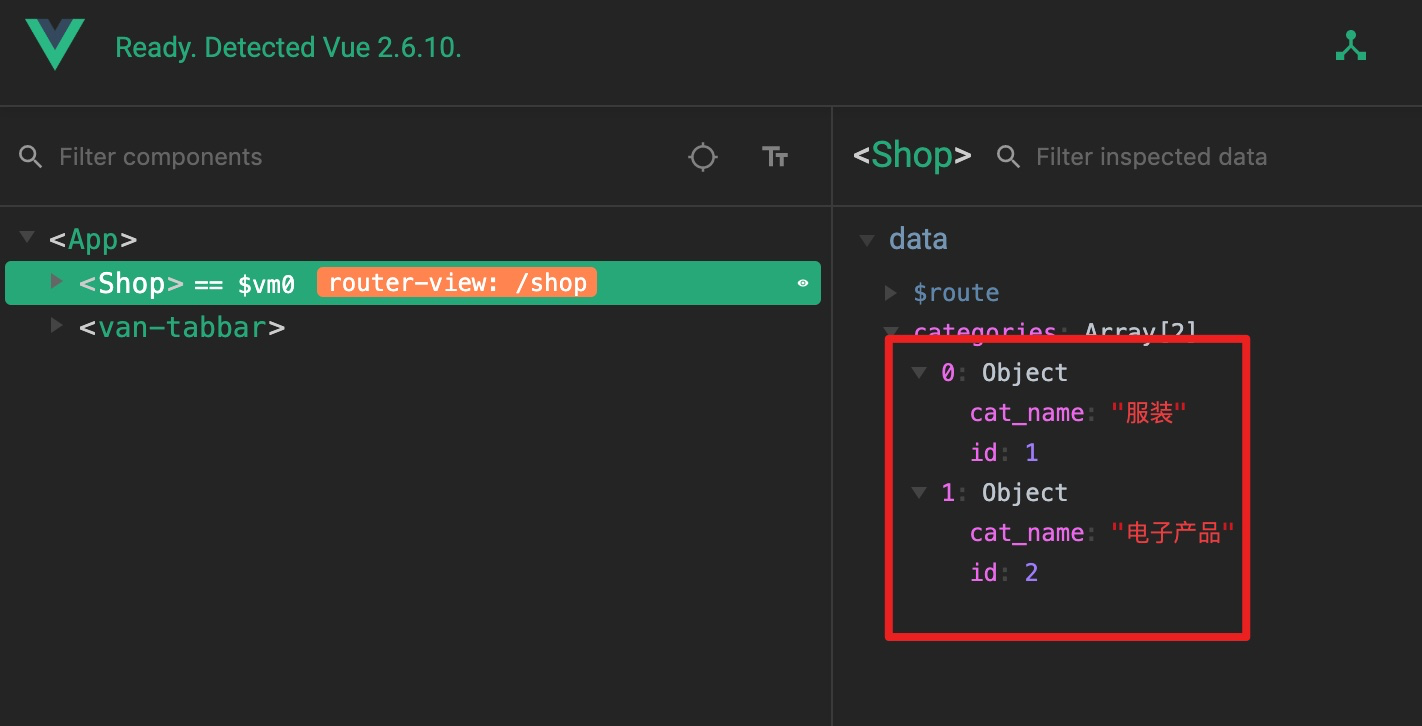Click the "电子产品" cat_name value
Image resolution: width=1422 pixels, height=726 pixels.
(1173, 533)
